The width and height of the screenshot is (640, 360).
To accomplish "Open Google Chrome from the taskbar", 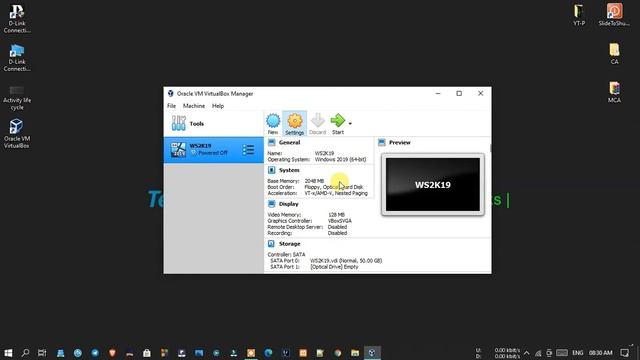I will coord(338,353).
